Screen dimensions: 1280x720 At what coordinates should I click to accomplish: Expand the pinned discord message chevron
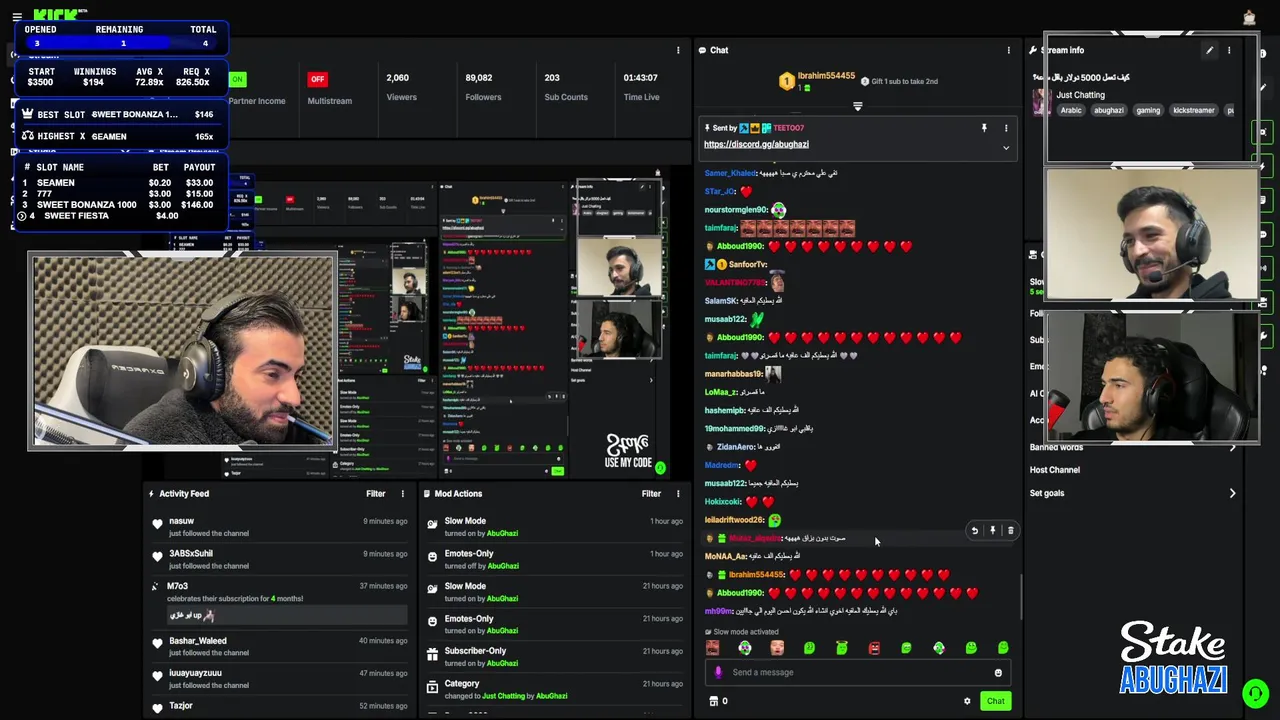tap(1006, 148)
